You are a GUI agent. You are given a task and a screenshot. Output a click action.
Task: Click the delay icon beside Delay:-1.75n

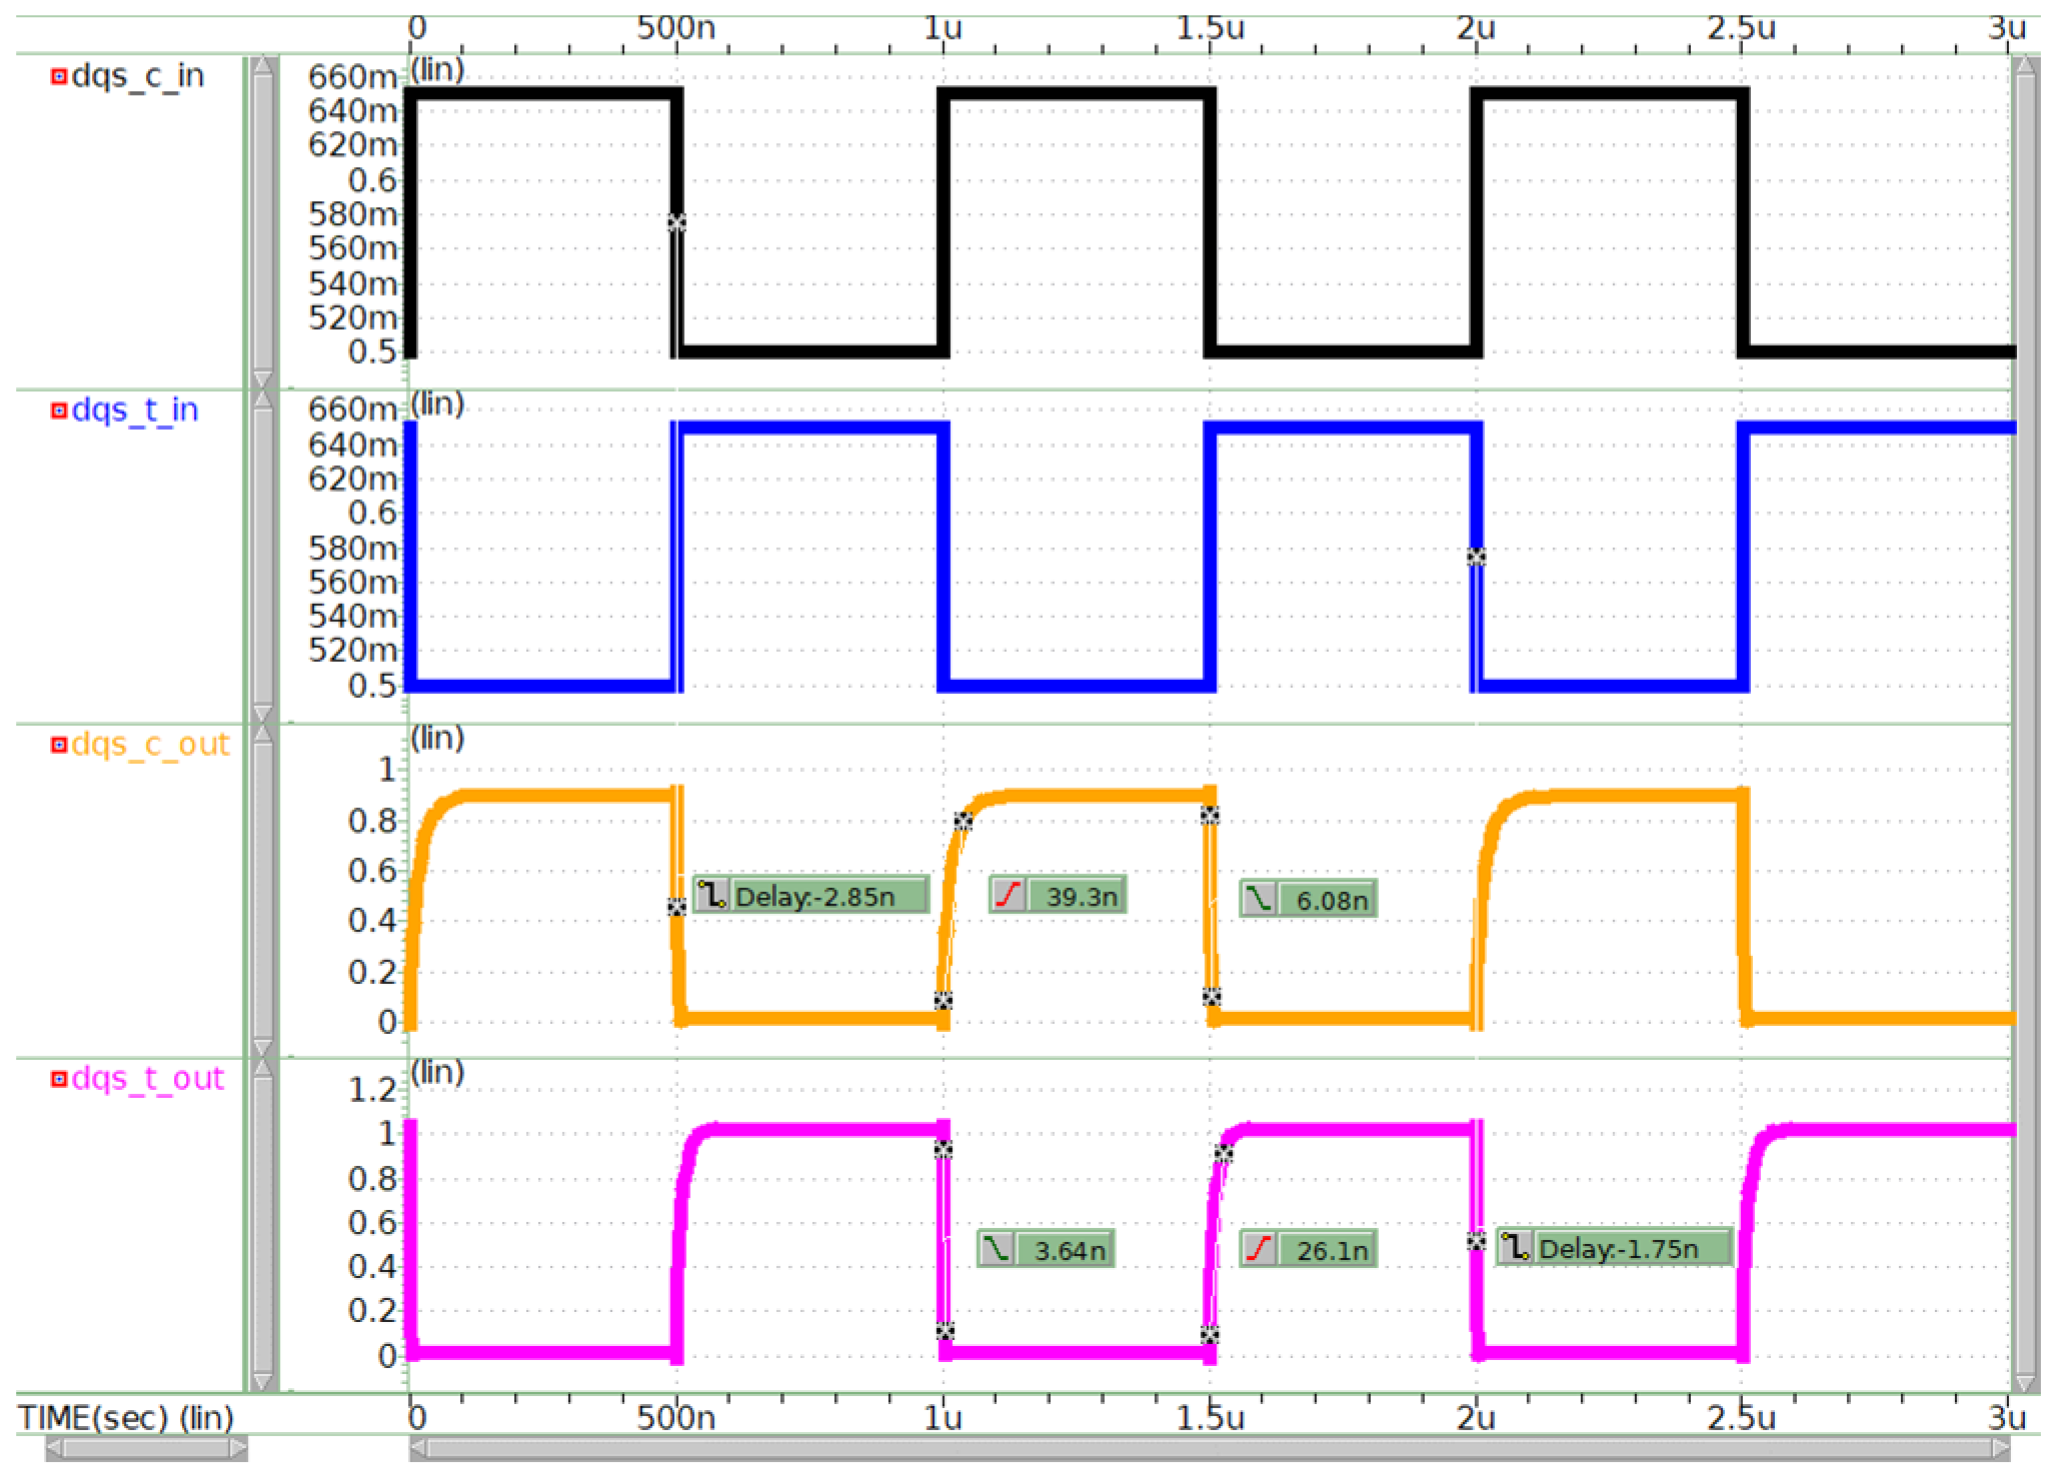[1515, 1247]
